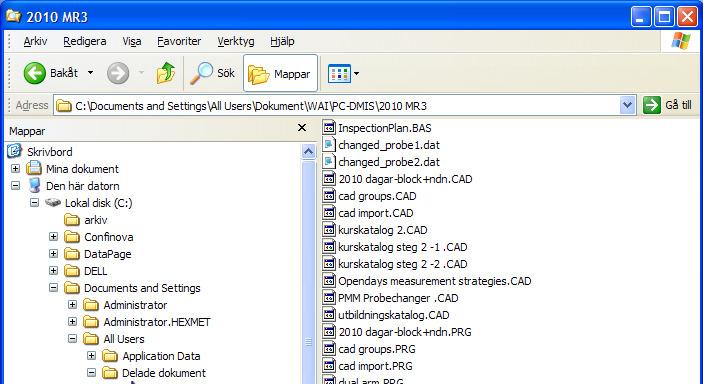Select Den här datorn computer icon

tap(34, 185)
